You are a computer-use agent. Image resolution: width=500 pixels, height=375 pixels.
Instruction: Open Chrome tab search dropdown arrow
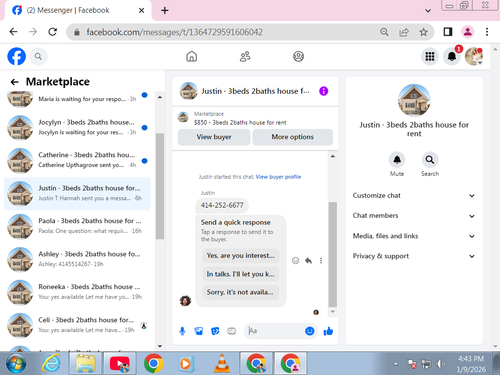(x=428, y=11)
